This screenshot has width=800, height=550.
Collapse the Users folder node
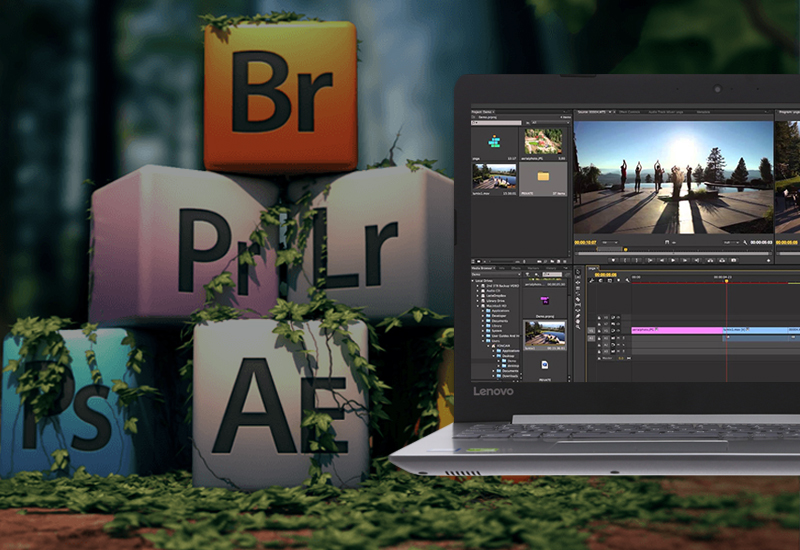pyautogui.click(x=483, y=341)
